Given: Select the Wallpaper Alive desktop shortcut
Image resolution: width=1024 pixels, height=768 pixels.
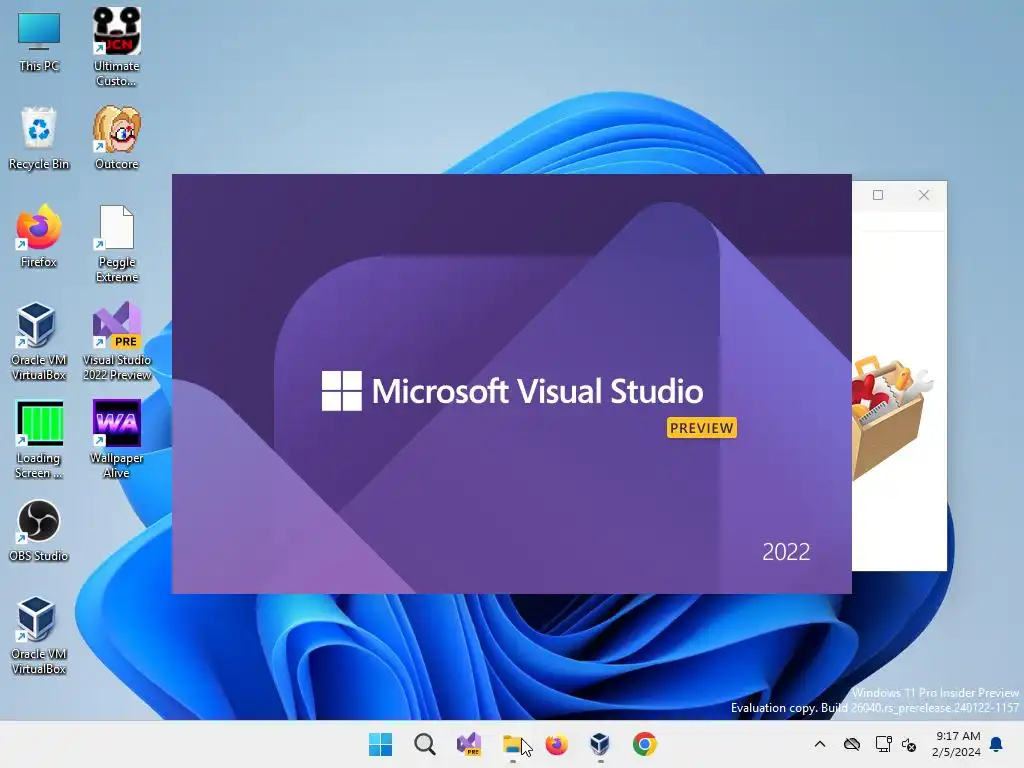Looking at the screenshot, I should pos(116,440).
